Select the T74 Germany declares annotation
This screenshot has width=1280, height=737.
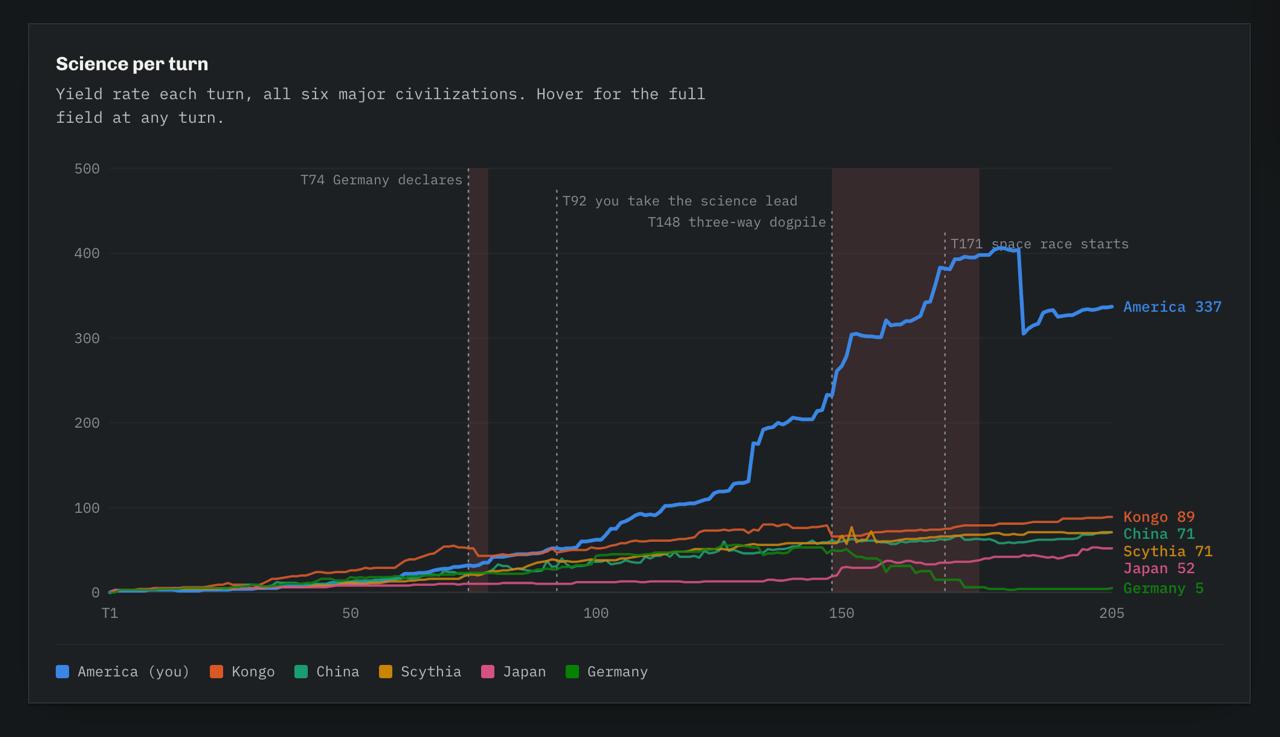(381, 180)
